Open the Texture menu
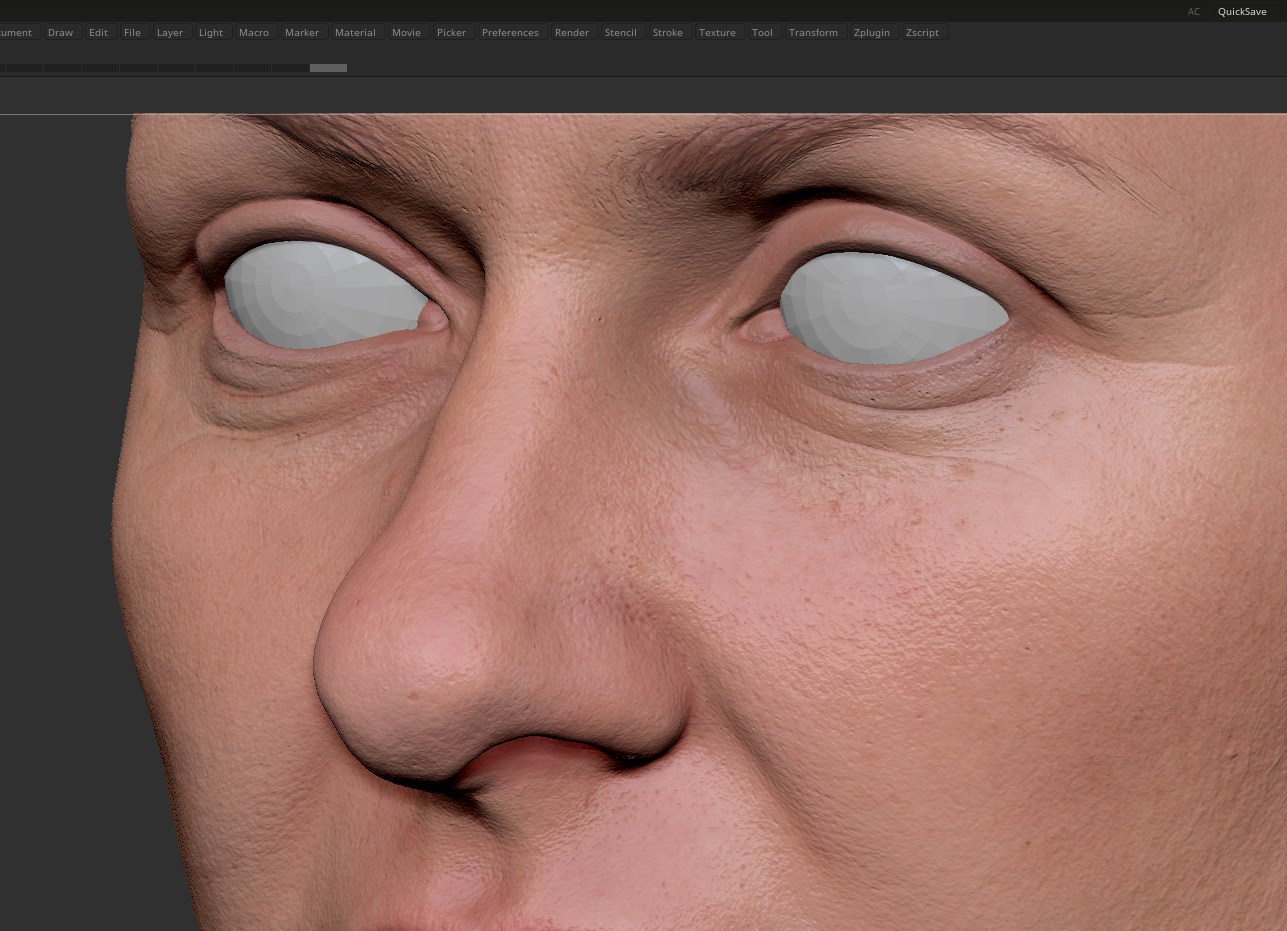Image resolution: width=1287 pixels, height=931 pixels. click(x=717, y=33)
